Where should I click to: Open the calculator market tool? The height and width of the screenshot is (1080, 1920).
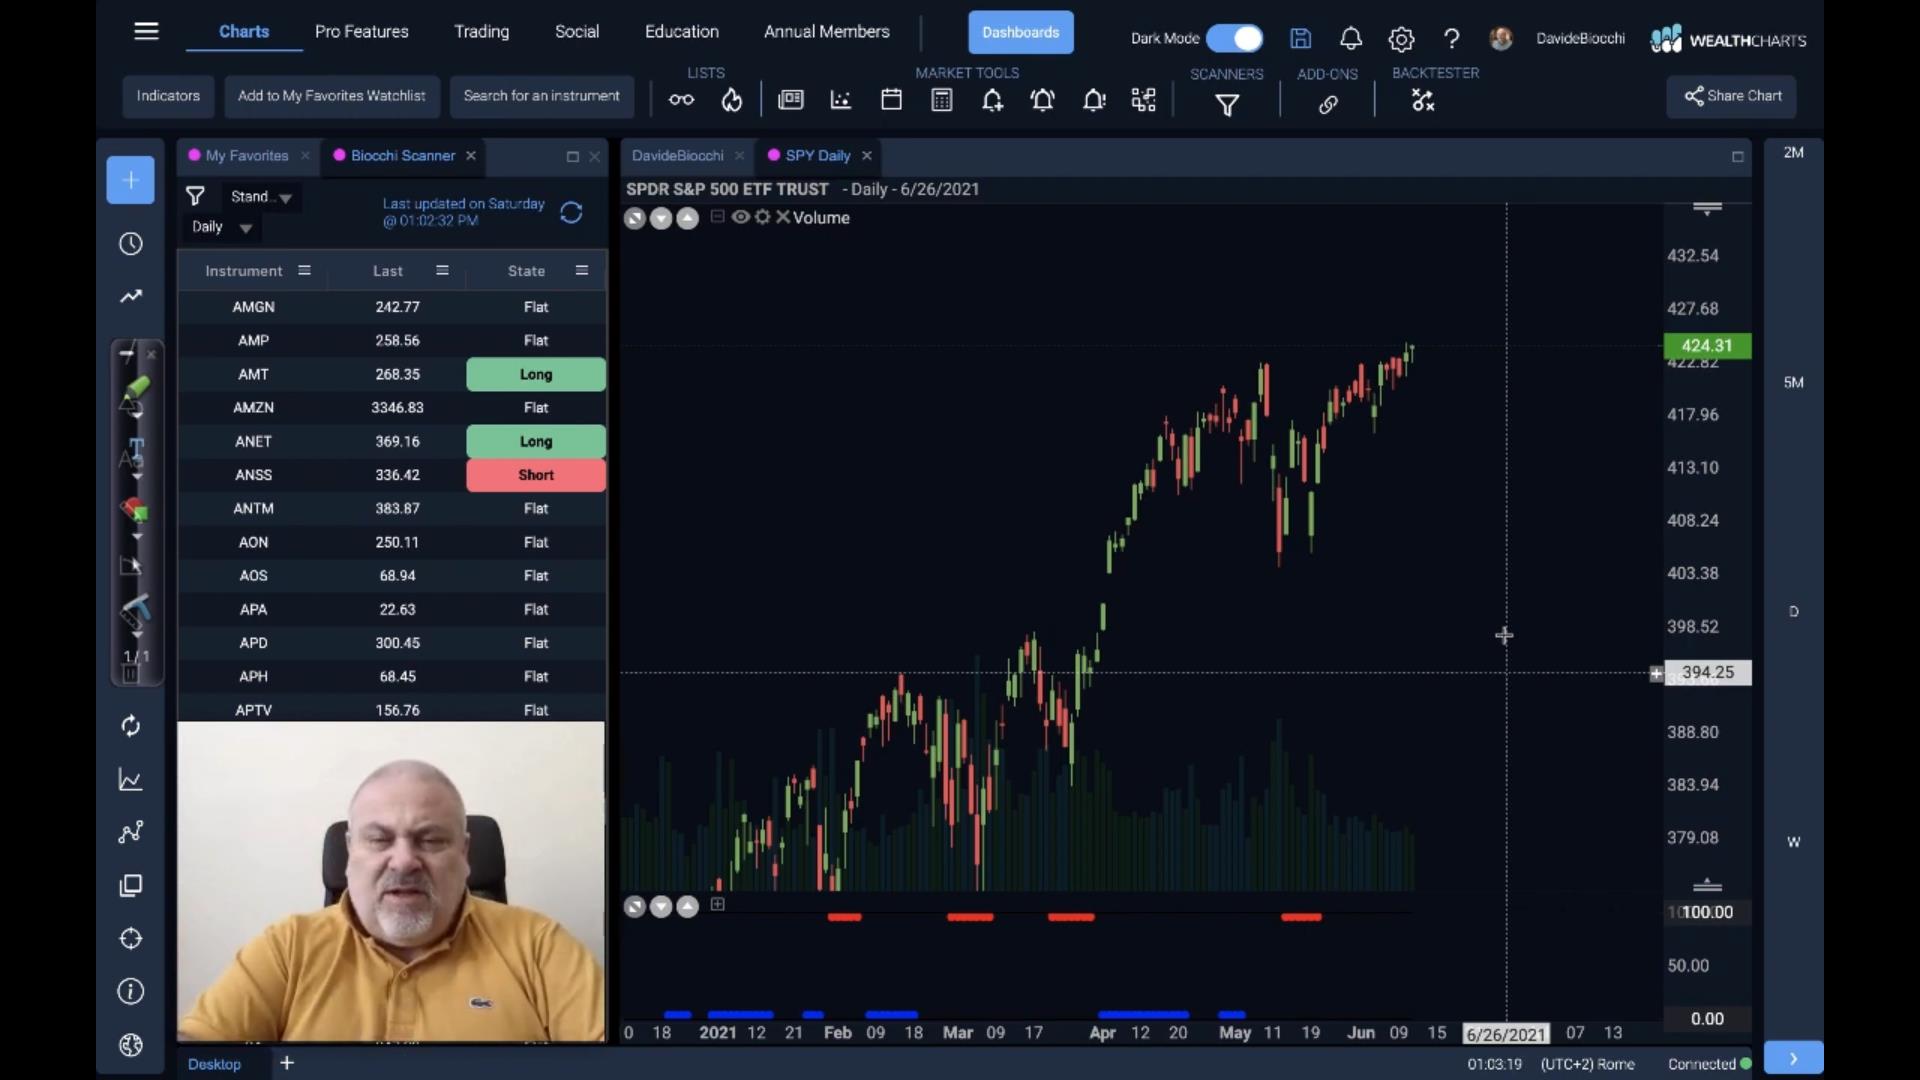coord(941,100)
